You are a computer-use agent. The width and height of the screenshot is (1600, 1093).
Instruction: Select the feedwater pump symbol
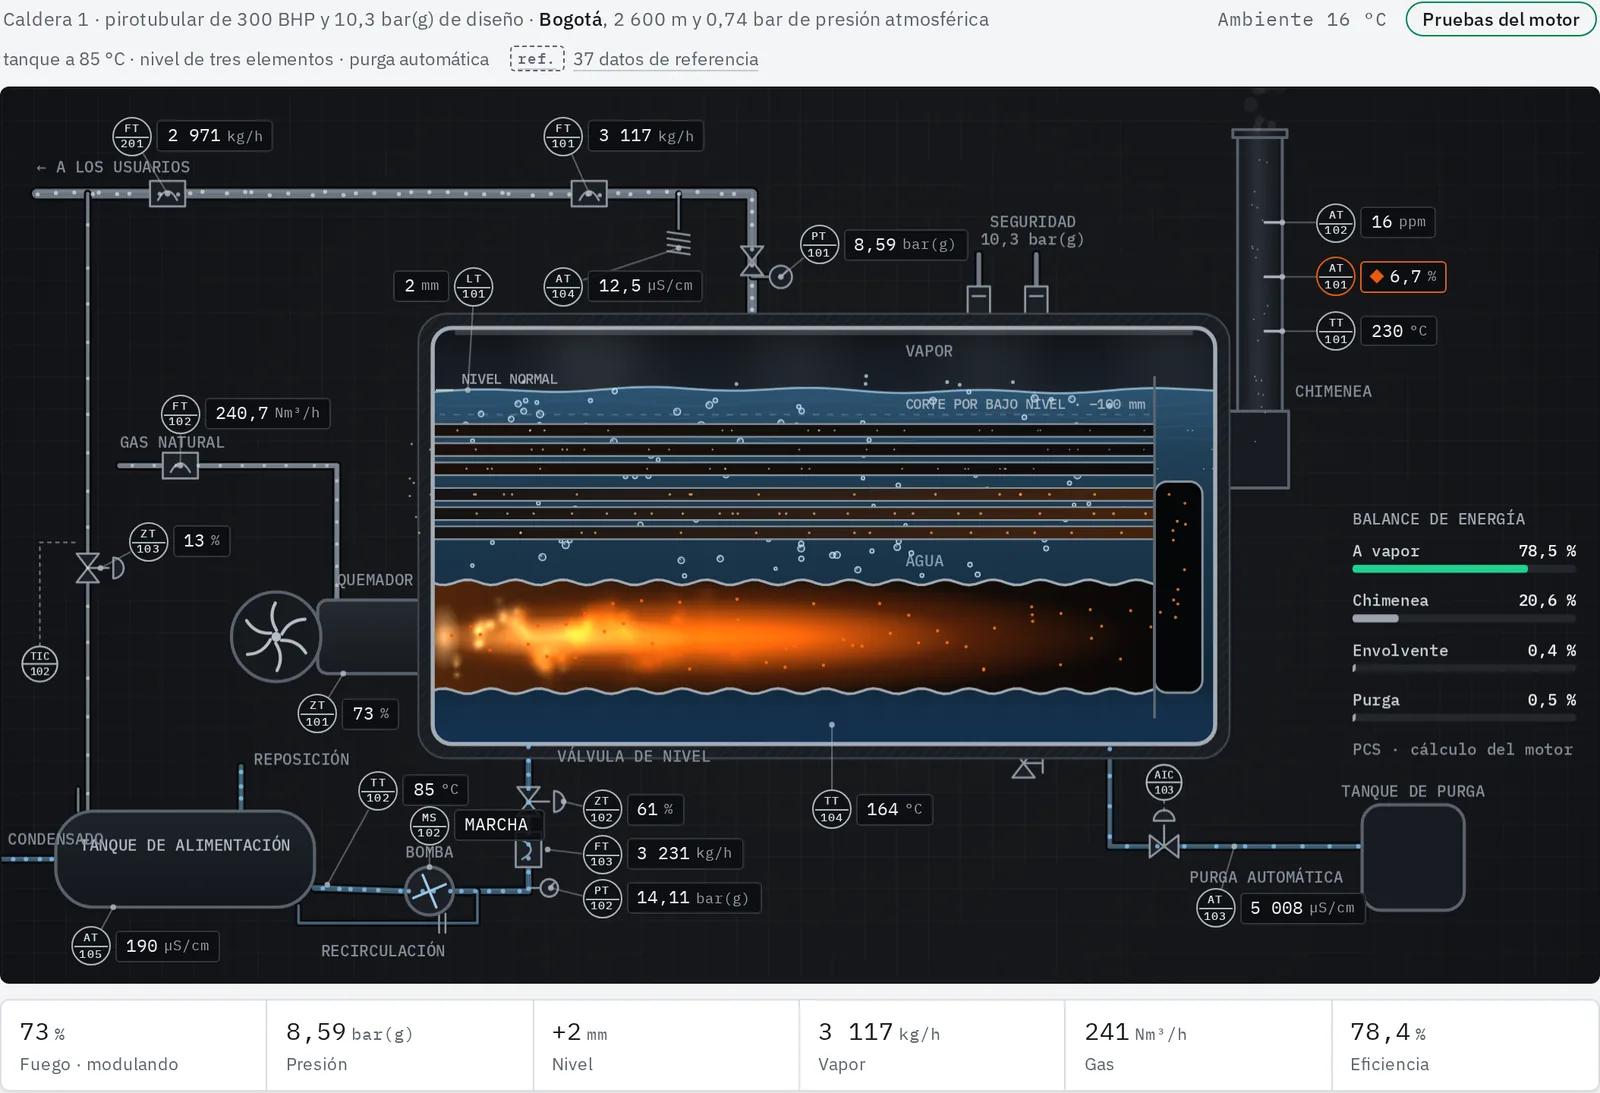tap(429, 890)
